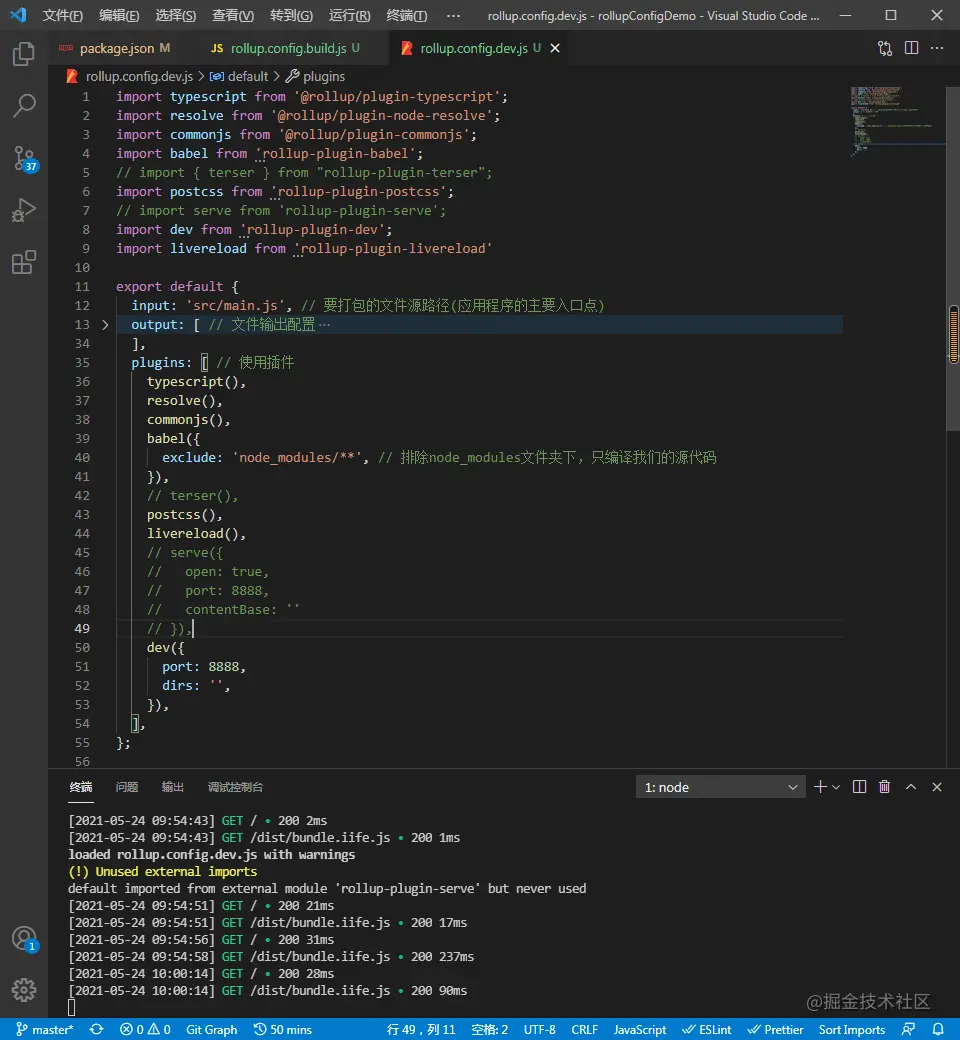Viewport: 960px width, 1040px height.
Task: Open the editor More Actions ellipsis
Action: coord(937,48)
